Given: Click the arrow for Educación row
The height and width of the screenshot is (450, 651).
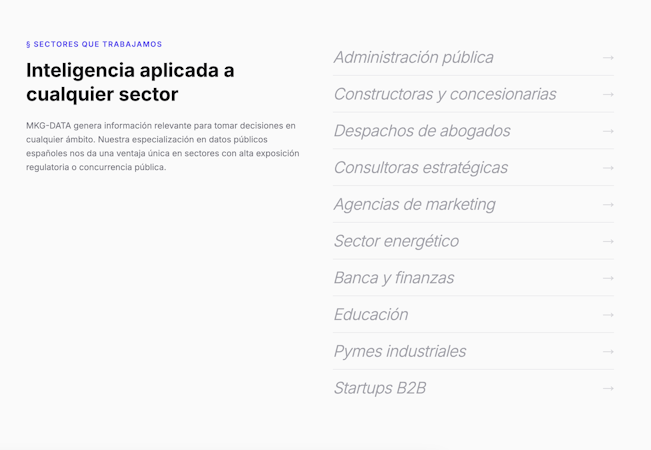Looking at the screenshot, I should click(608, 315).
